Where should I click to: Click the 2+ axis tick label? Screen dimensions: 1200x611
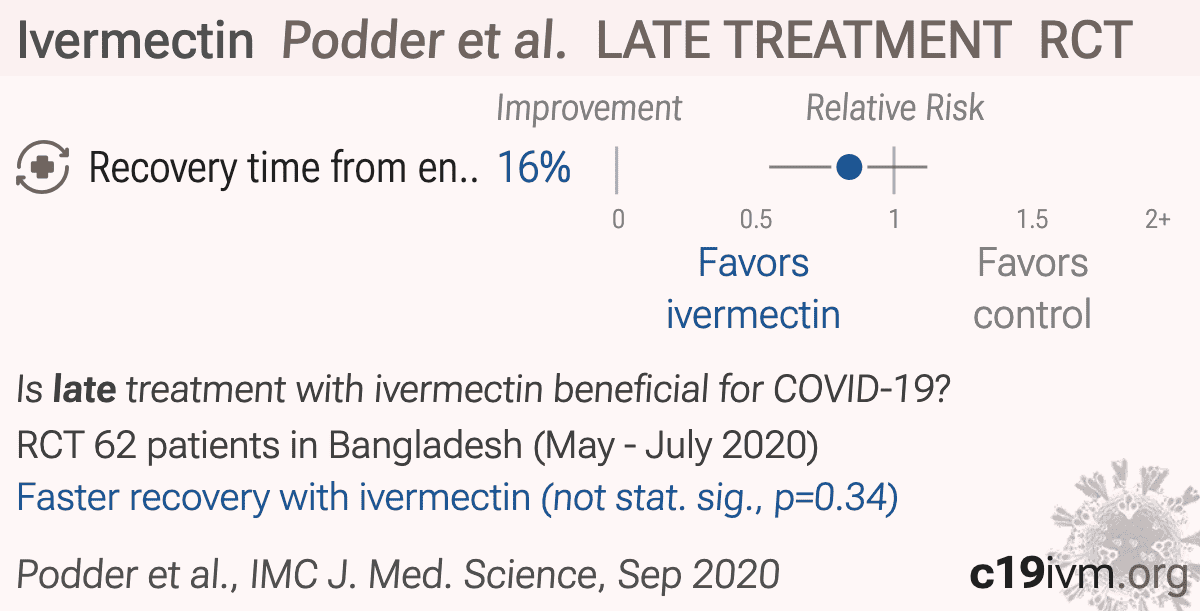(x=1157, y=219)
